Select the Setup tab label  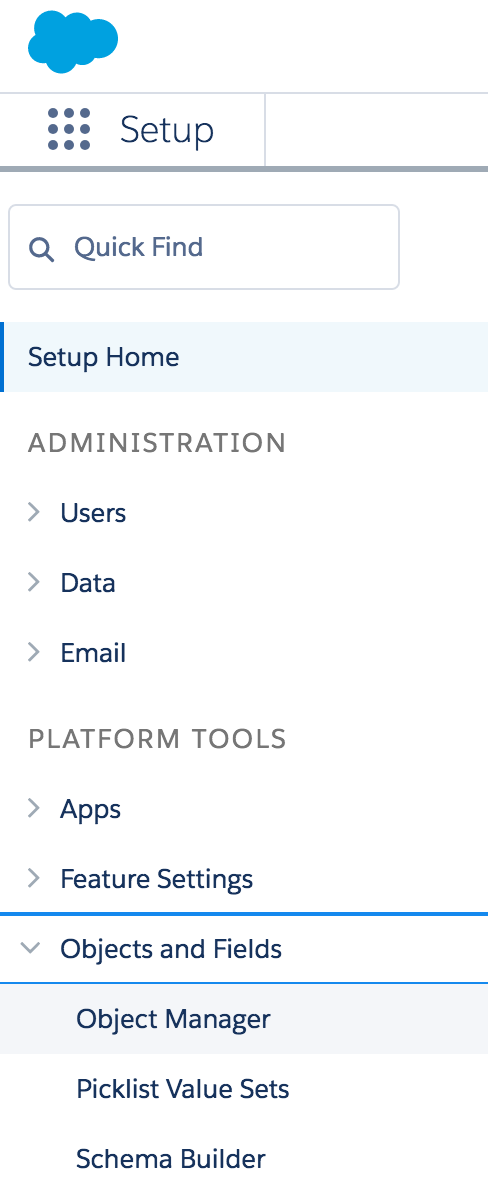pos(167,130)
